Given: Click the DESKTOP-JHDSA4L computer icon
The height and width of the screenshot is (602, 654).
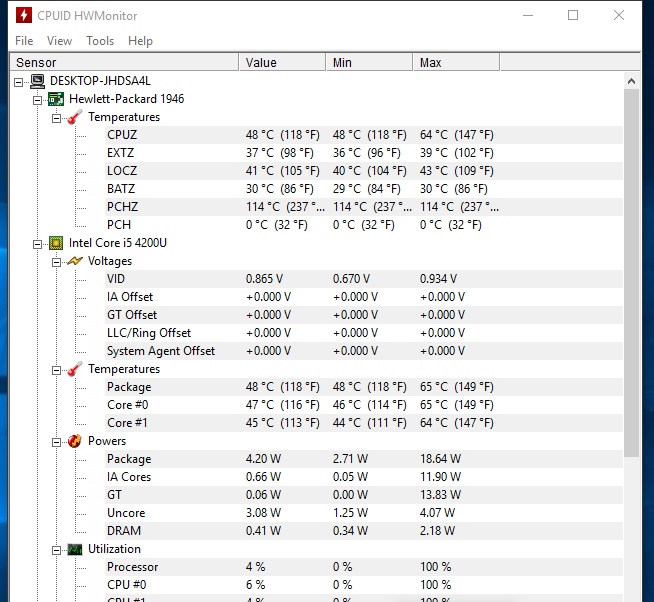Looking at the screenshot, I should pos(38,81).
